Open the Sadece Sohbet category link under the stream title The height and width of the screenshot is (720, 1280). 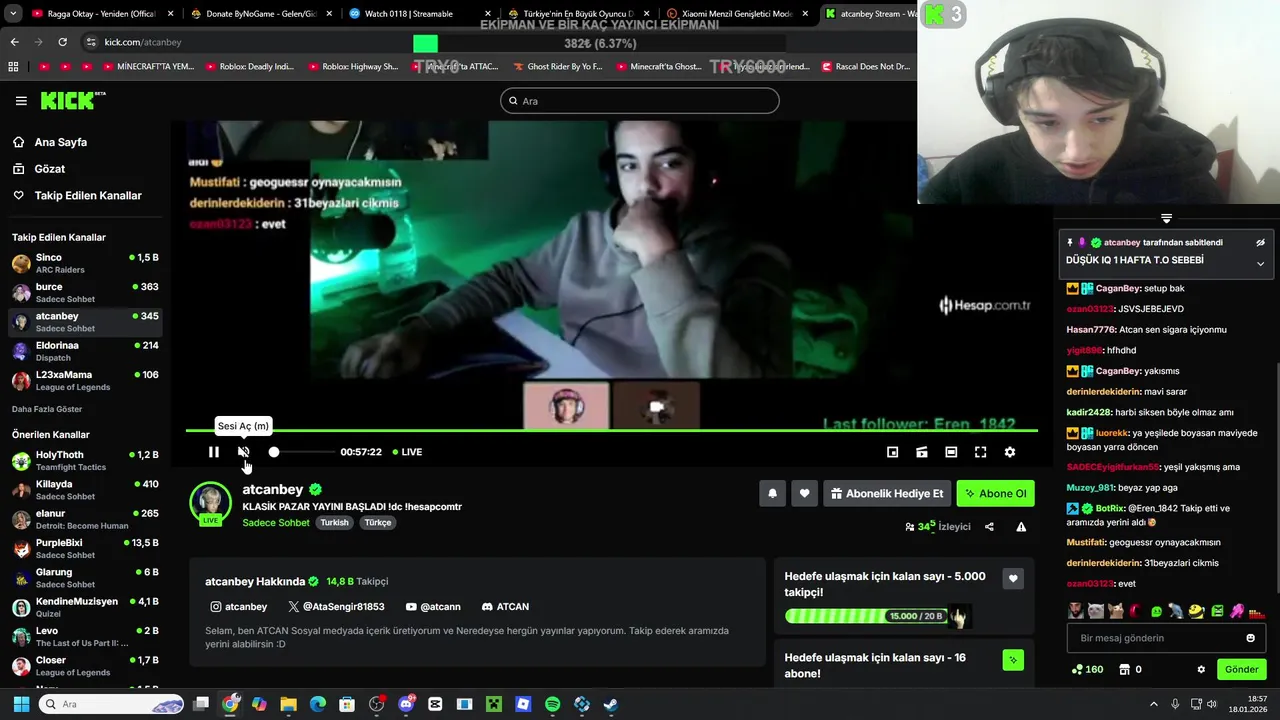pos(276,523)
